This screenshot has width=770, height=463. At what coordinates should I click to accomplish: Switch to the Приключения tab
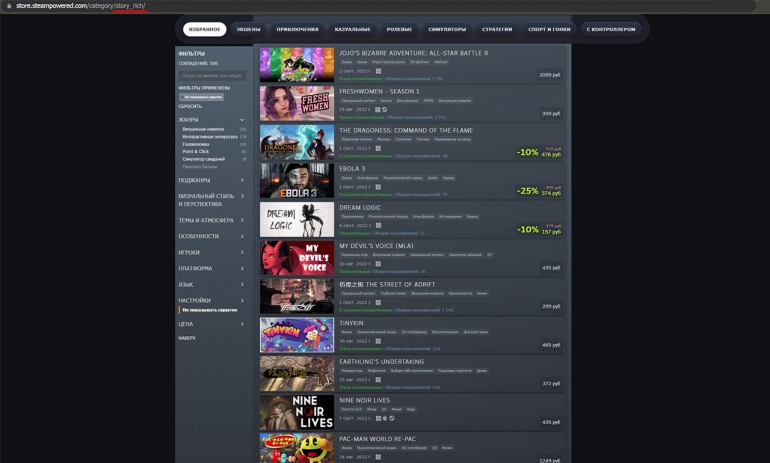(297, 29)
